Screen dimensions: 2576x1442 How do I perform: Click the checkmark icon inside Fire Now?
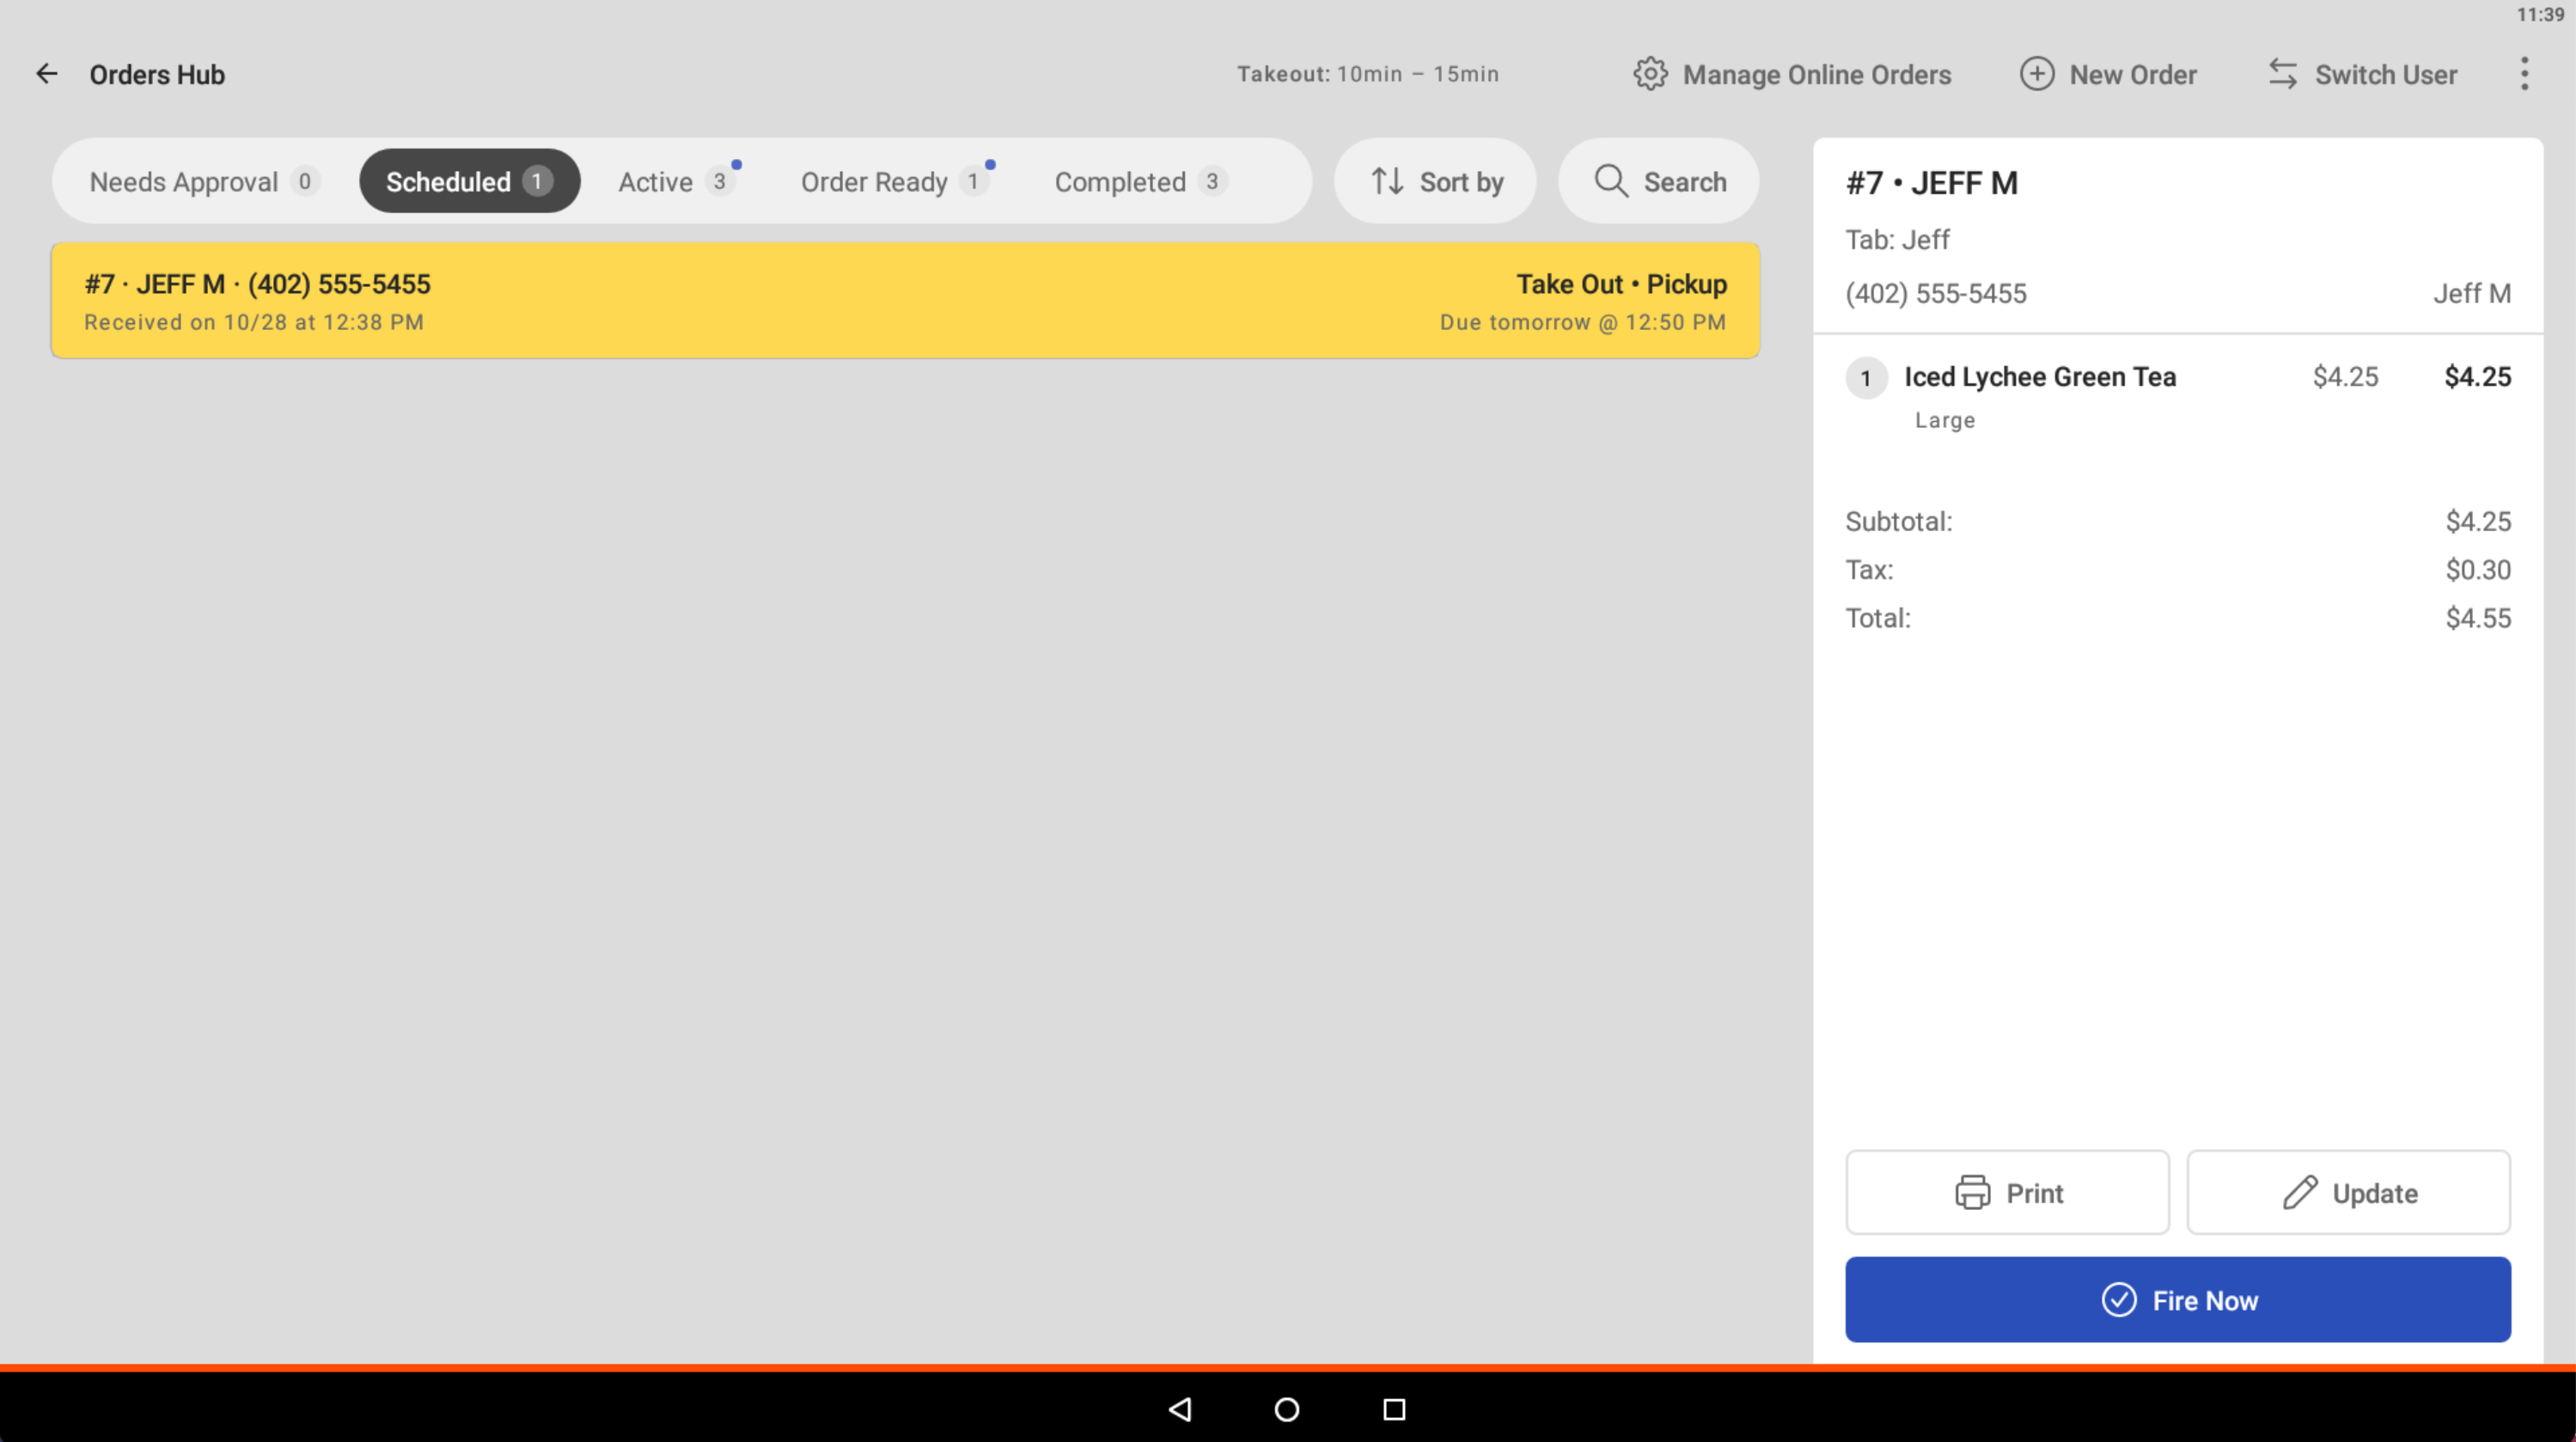[x=2117, y=1300]
